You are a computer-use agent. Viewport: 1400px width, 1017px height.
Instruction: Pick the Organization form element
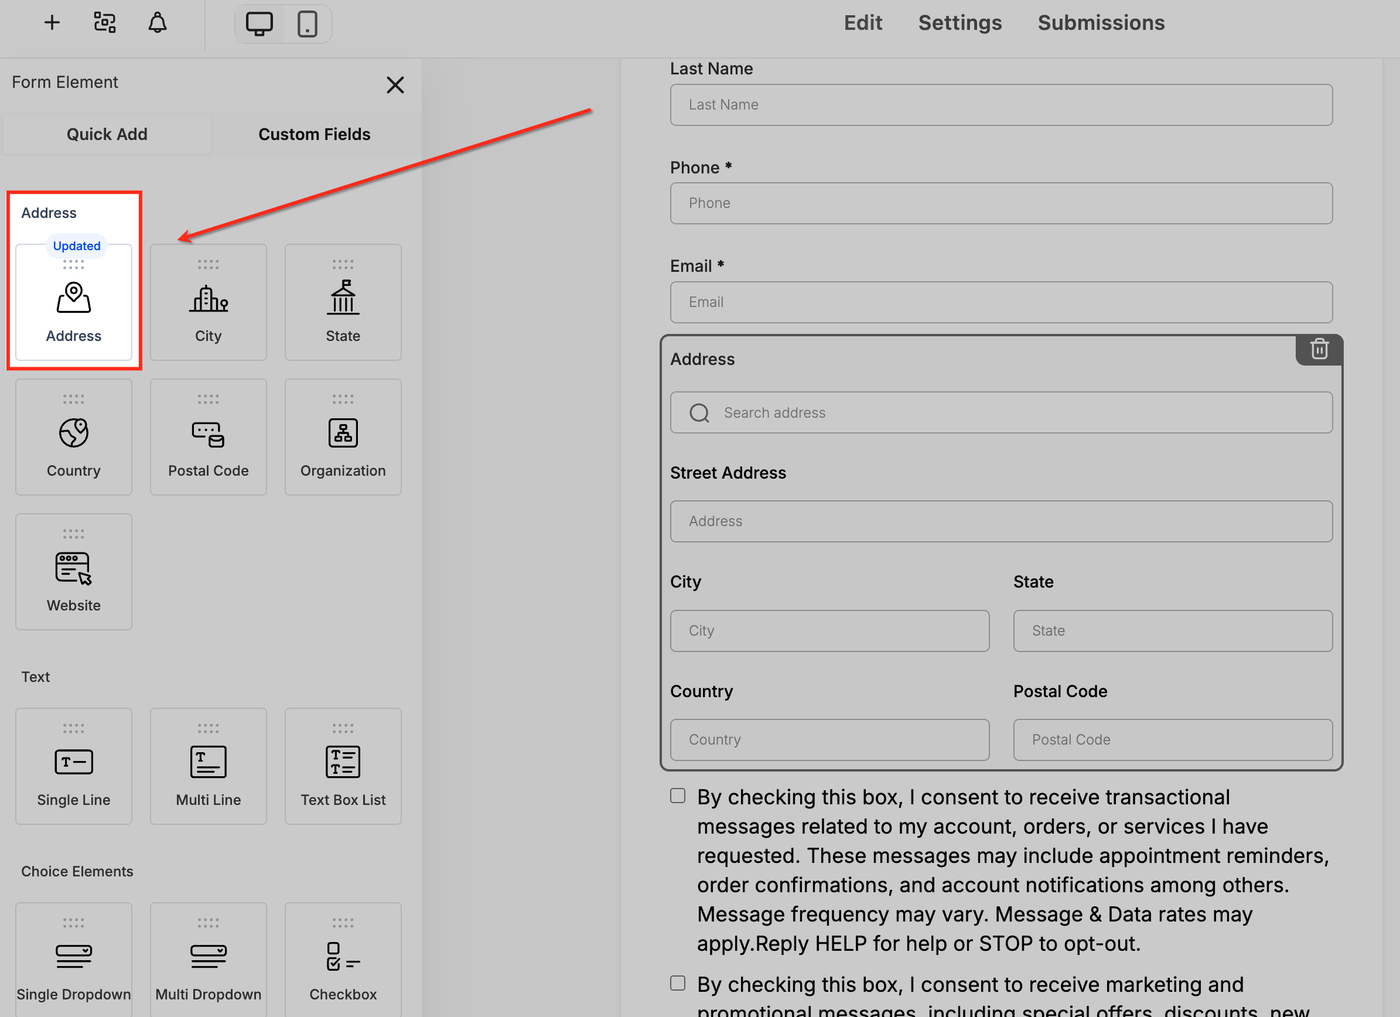tap(343, 437)
